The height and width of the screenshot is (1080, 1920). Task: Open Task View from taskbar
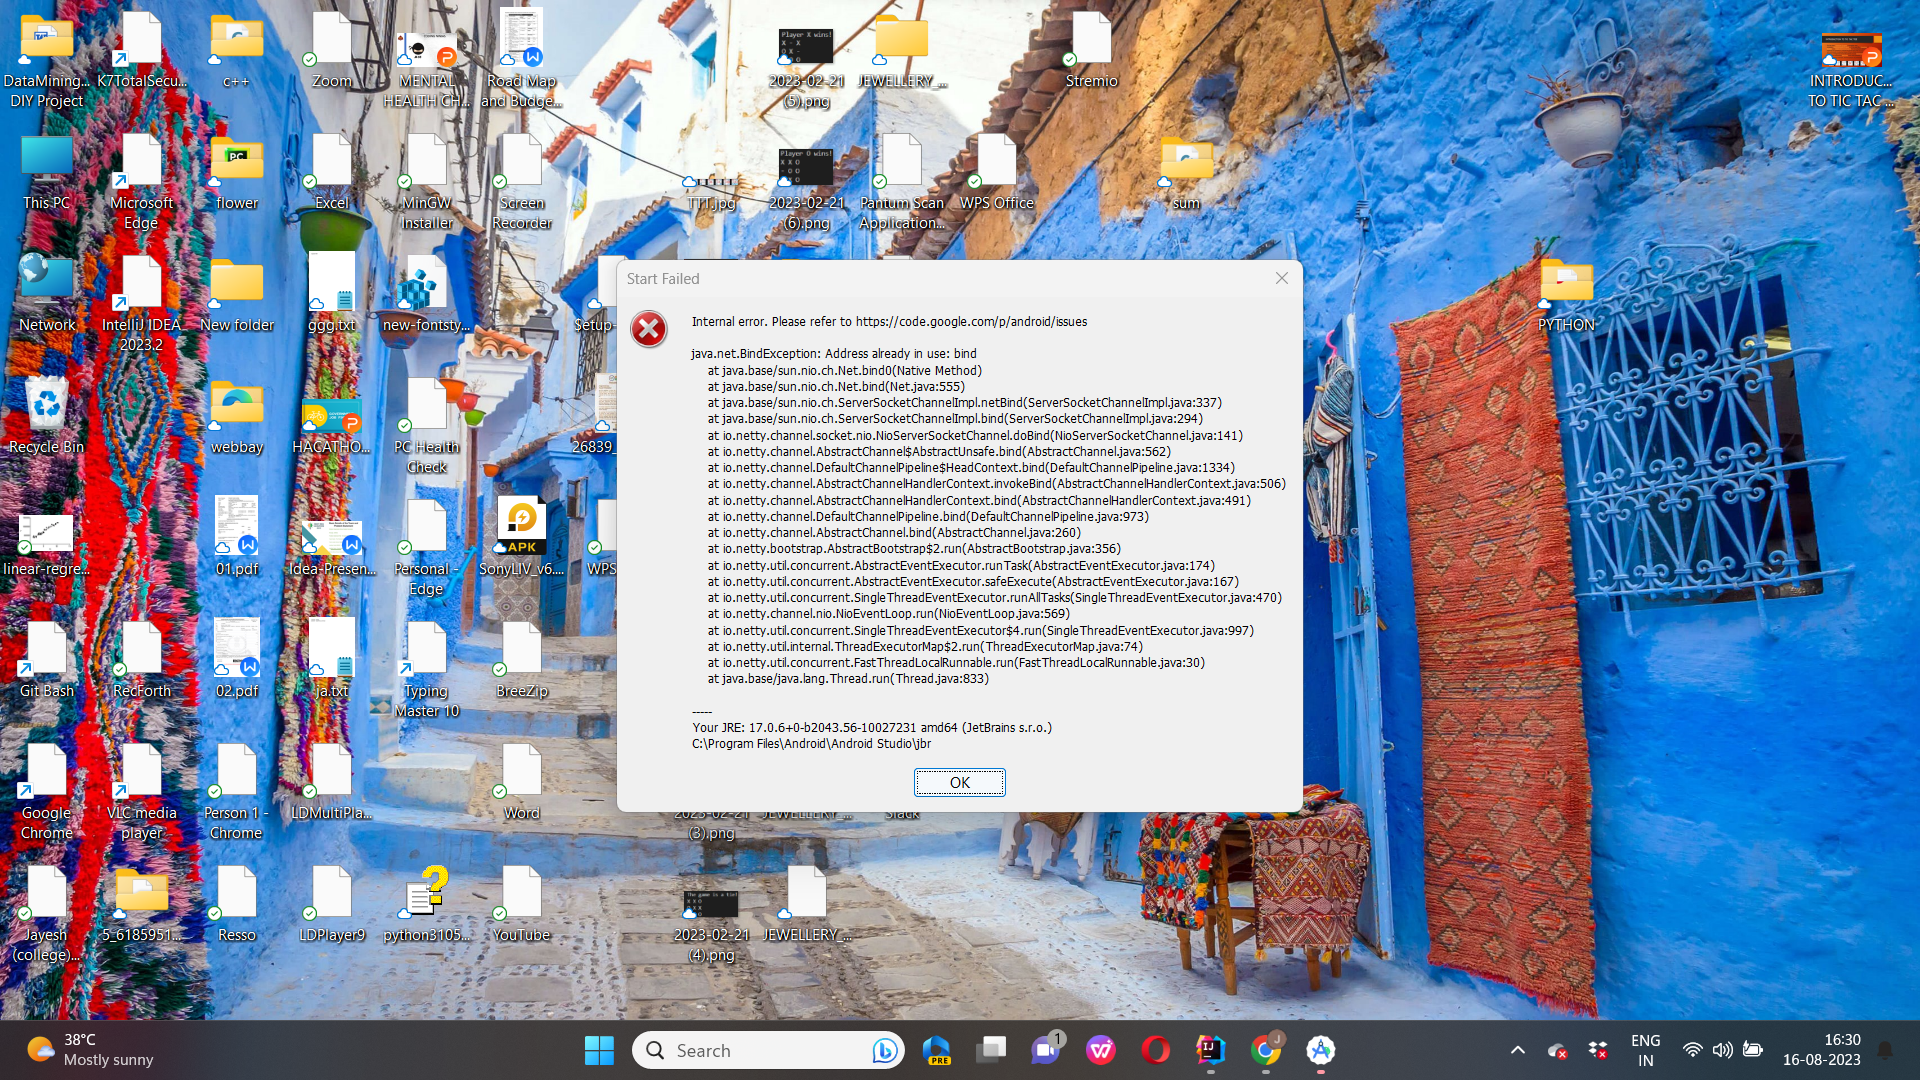991,1050
